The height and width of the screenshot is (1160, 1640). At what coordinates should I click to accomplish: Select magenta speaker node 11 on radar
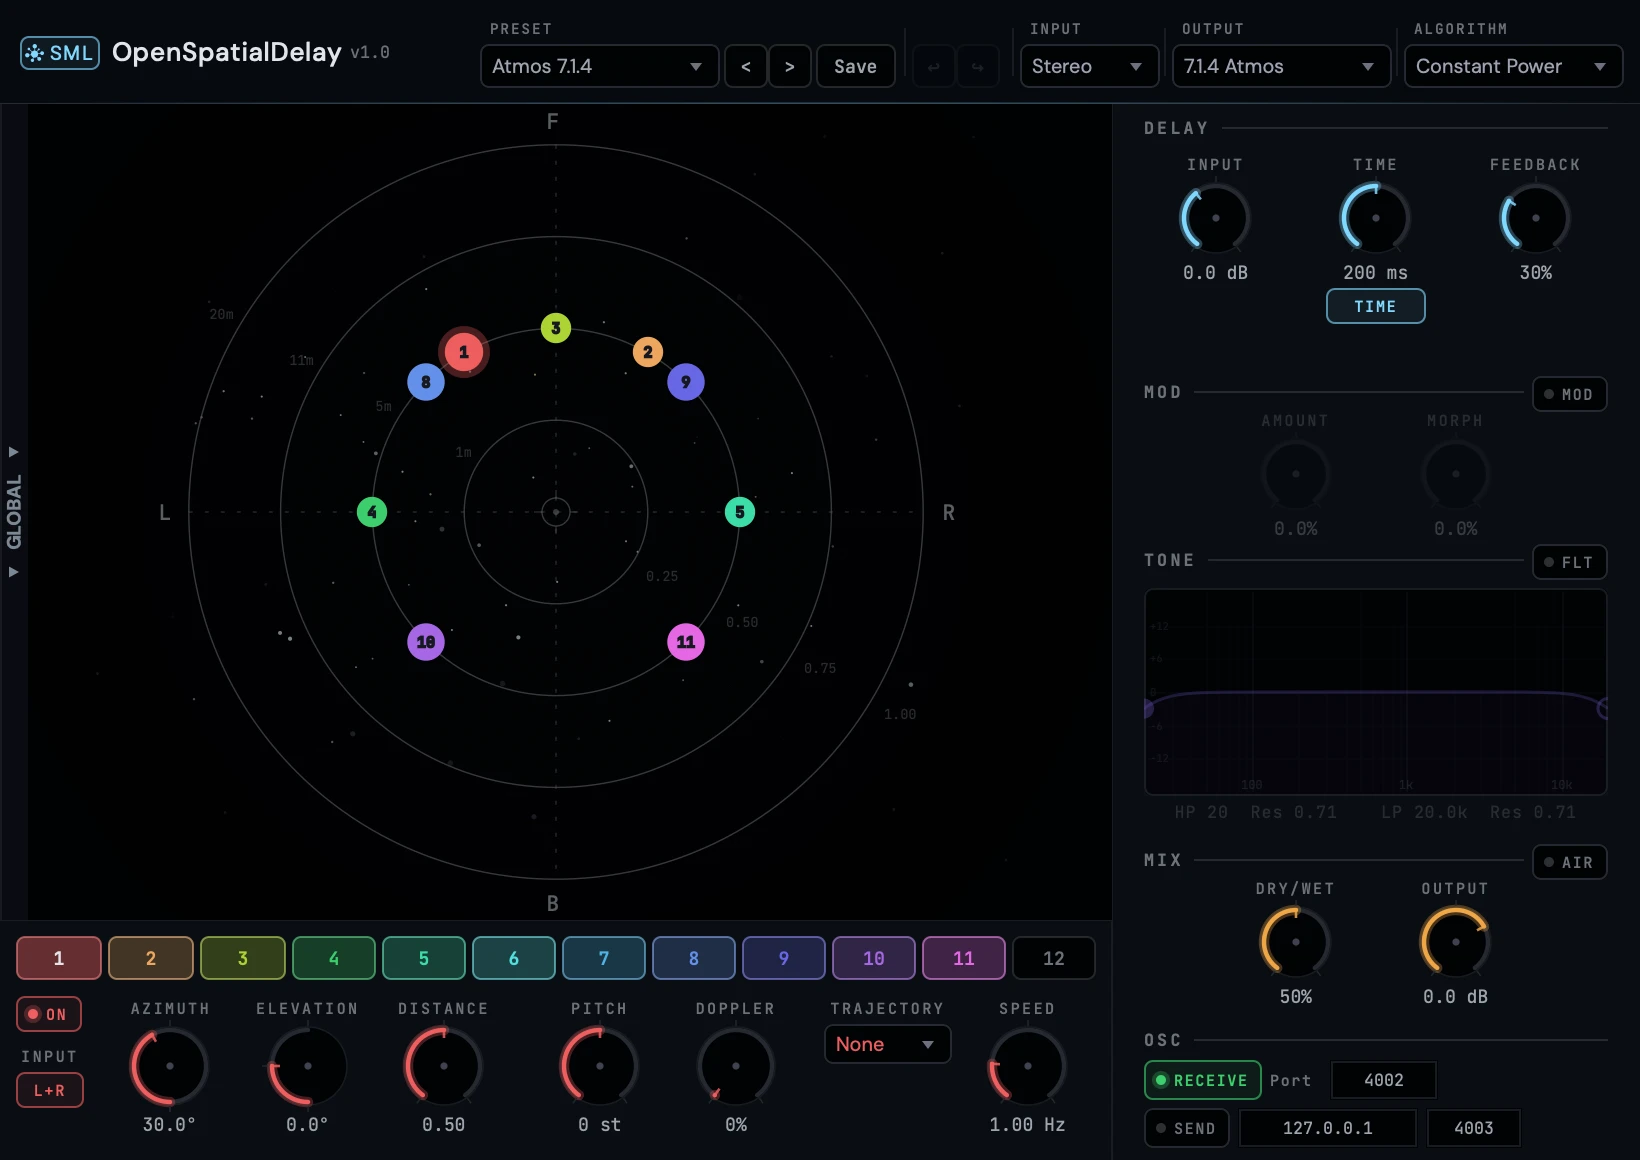[x=686, y=642]
